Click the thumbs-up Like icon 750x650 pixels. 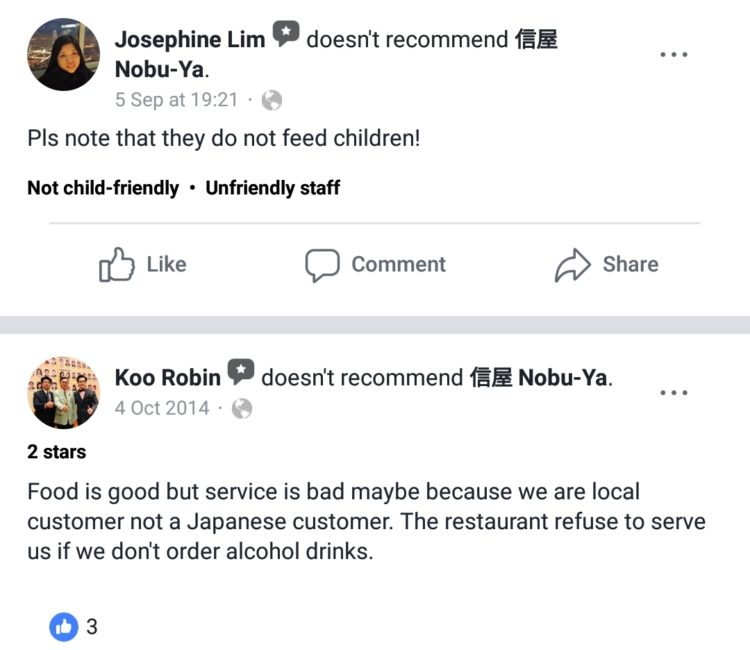coord(116,265)
